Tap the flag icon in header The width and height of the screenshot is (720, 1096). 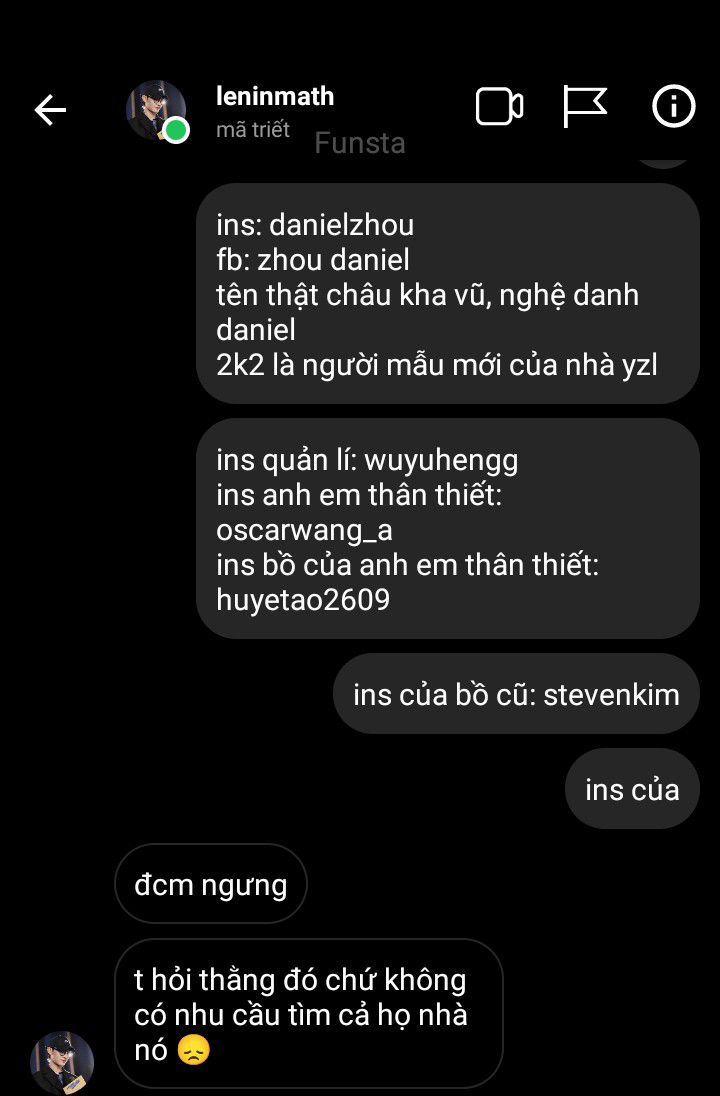[x=585, y=107]
